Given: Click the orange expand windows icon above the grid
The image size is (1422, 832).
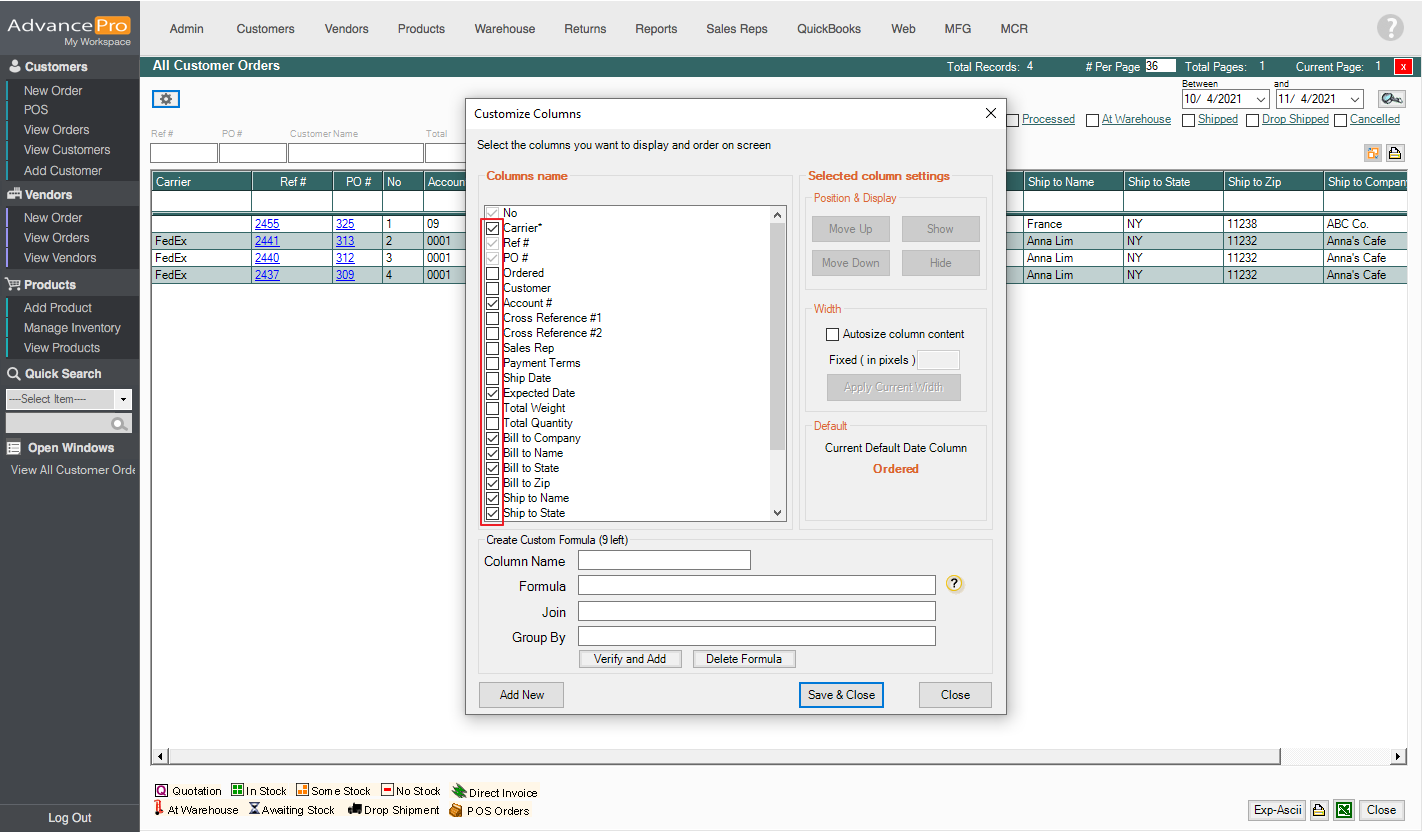Looking at the screenshot, I should click(1373, 153).
